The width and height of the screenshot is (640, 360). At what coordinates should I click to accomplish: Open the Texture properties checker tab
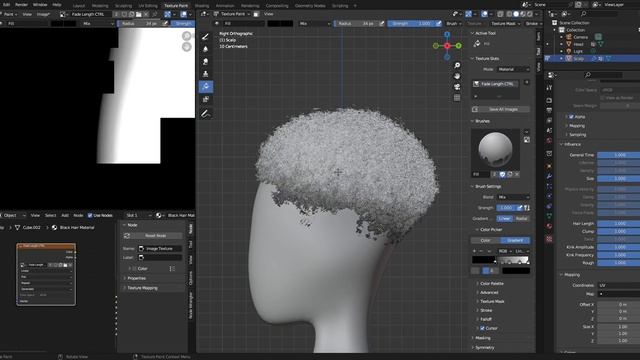[x=549, y=239]
